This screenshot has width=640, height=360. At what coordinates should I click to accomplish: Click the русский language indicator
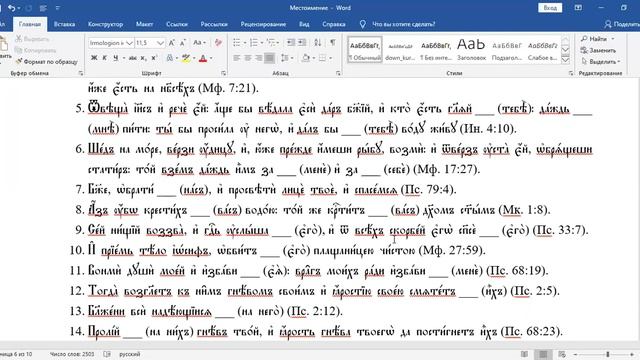tap(129, 354)
